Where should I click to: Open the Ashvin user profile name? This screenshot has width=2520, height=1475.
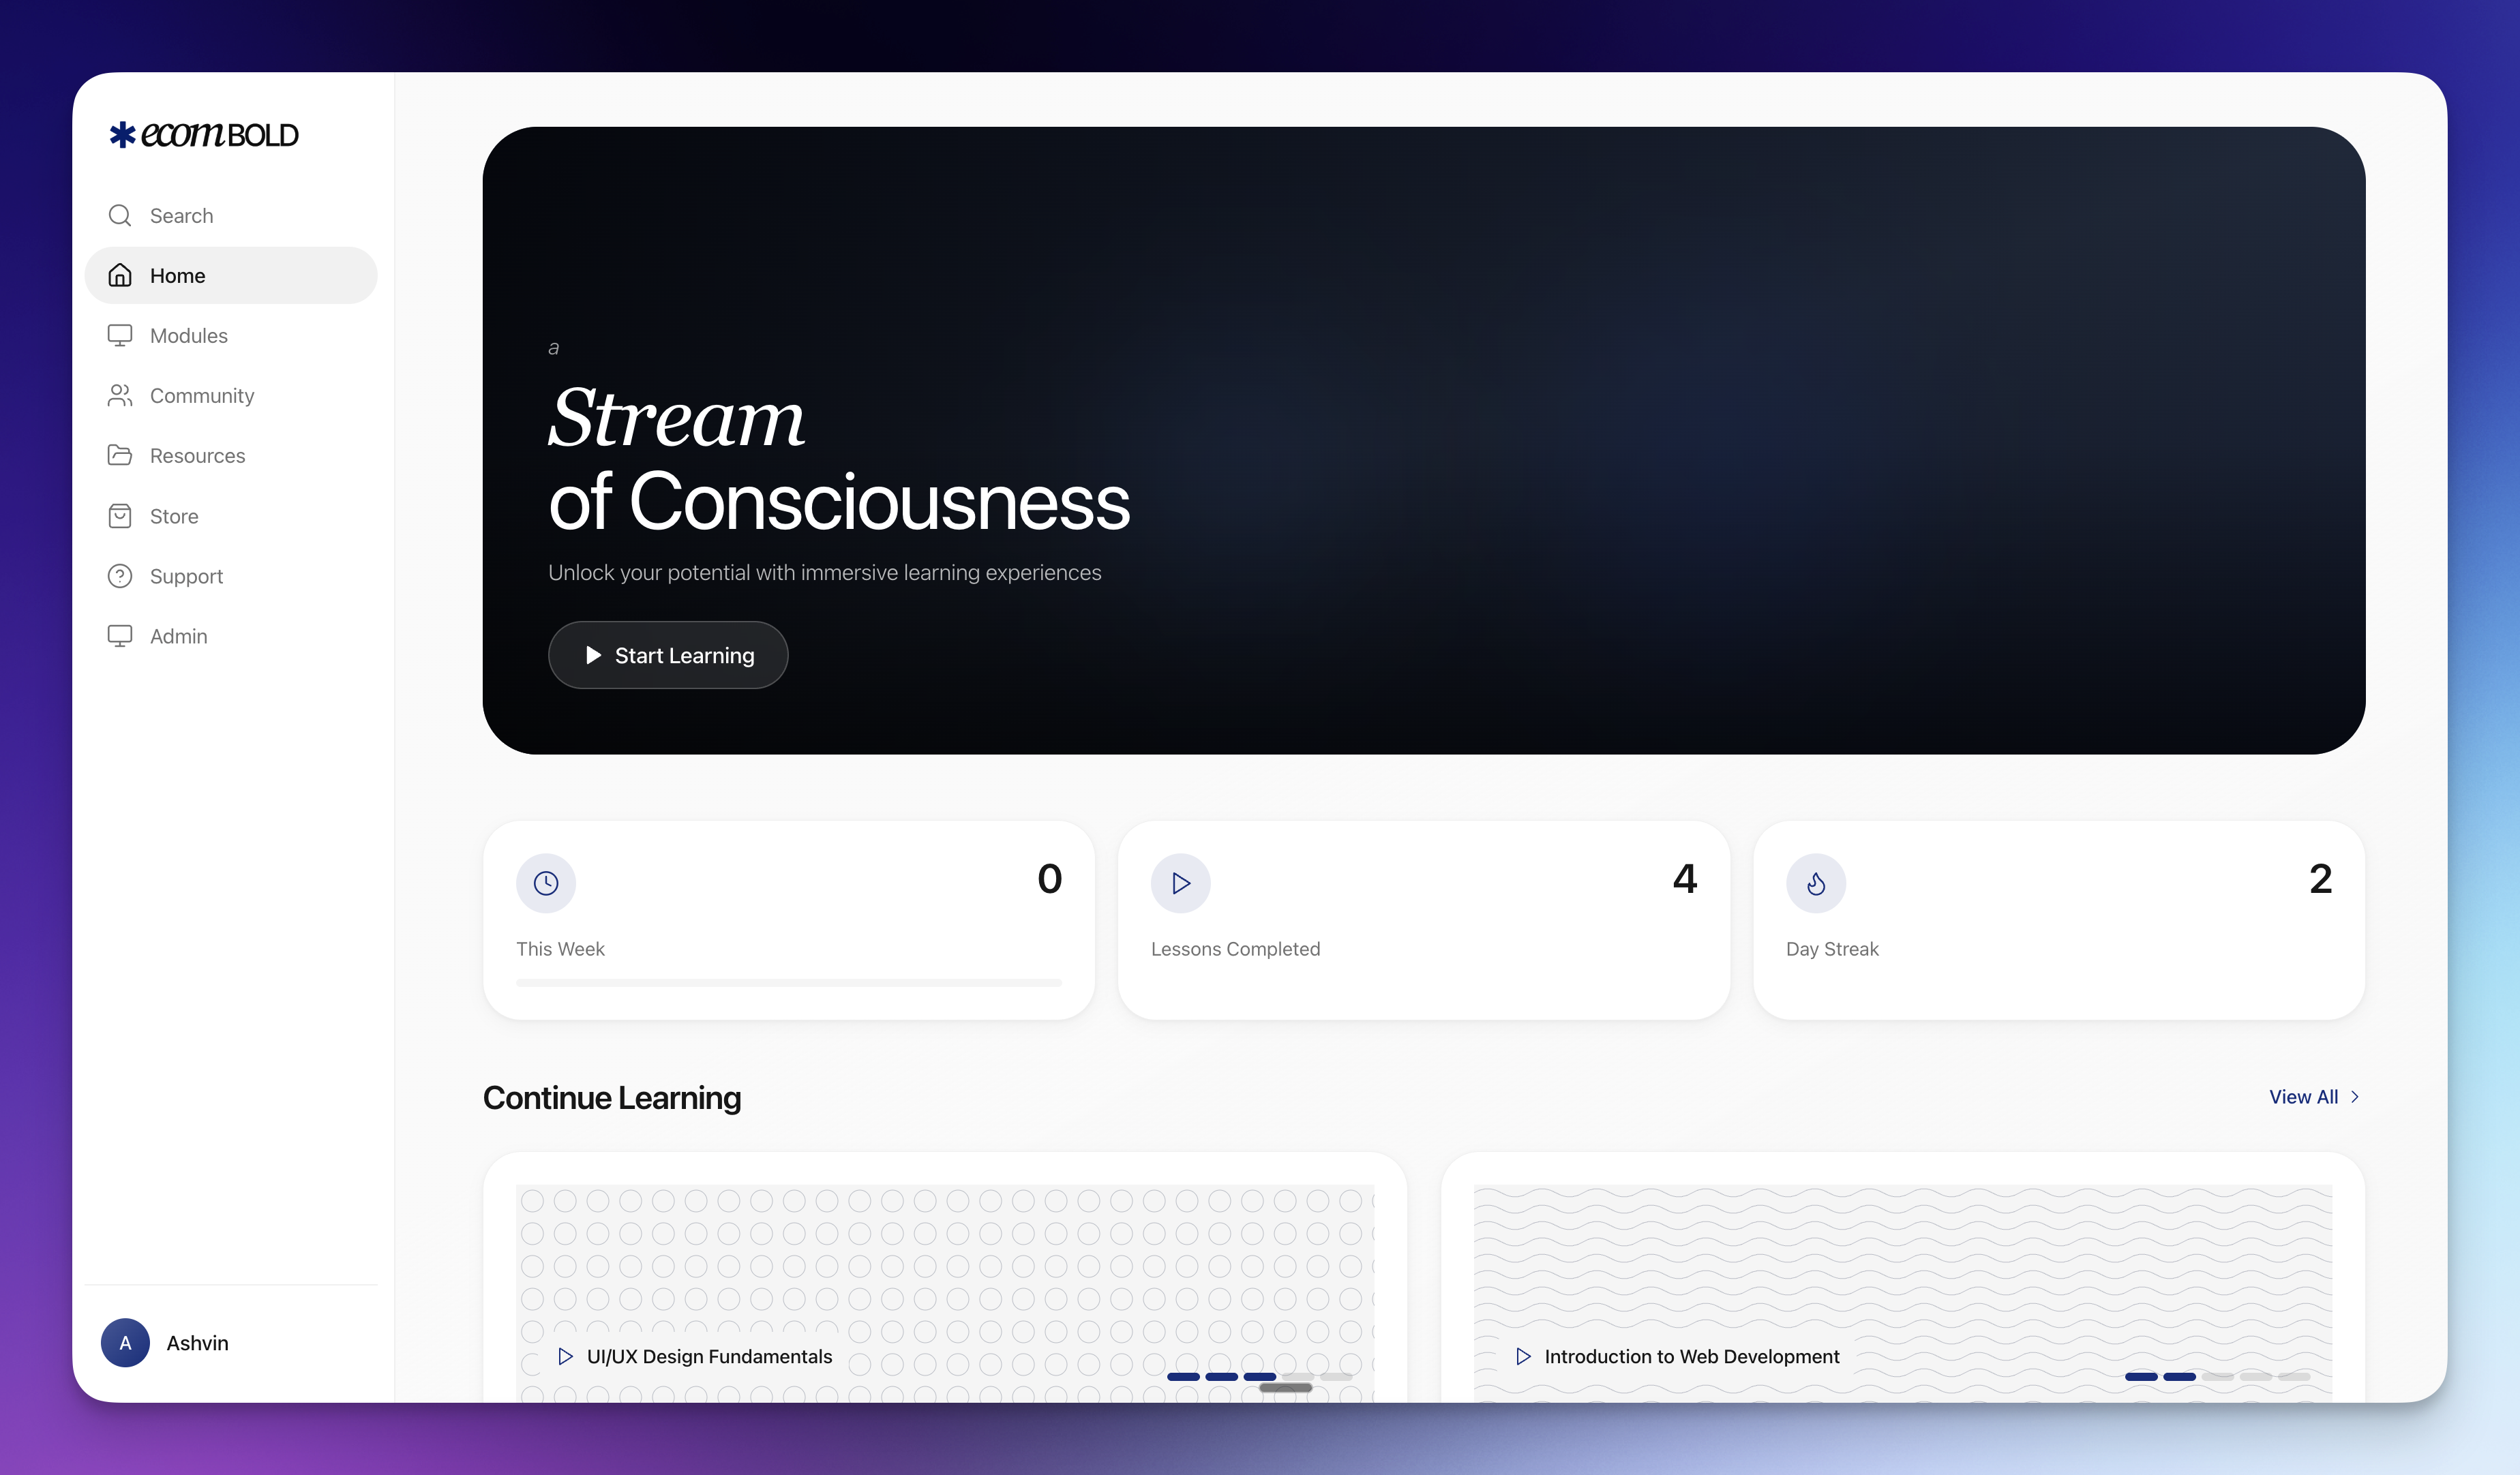point(197,1343)
